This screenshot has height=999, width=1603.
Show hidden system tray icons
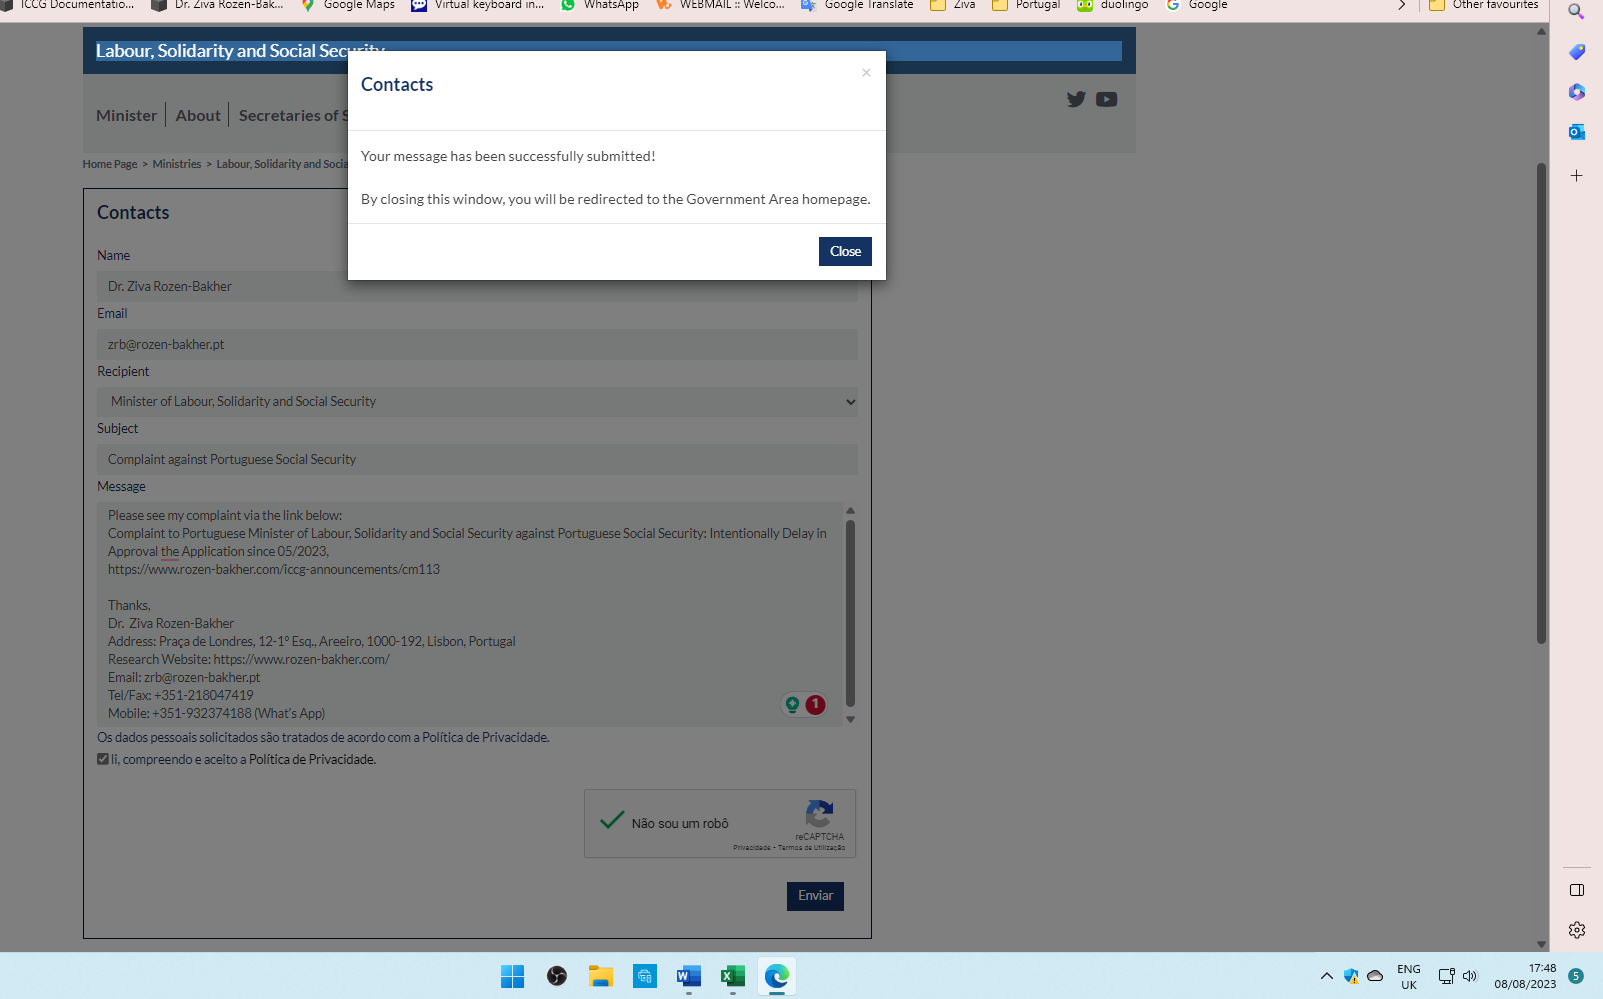coord(1326,976)
